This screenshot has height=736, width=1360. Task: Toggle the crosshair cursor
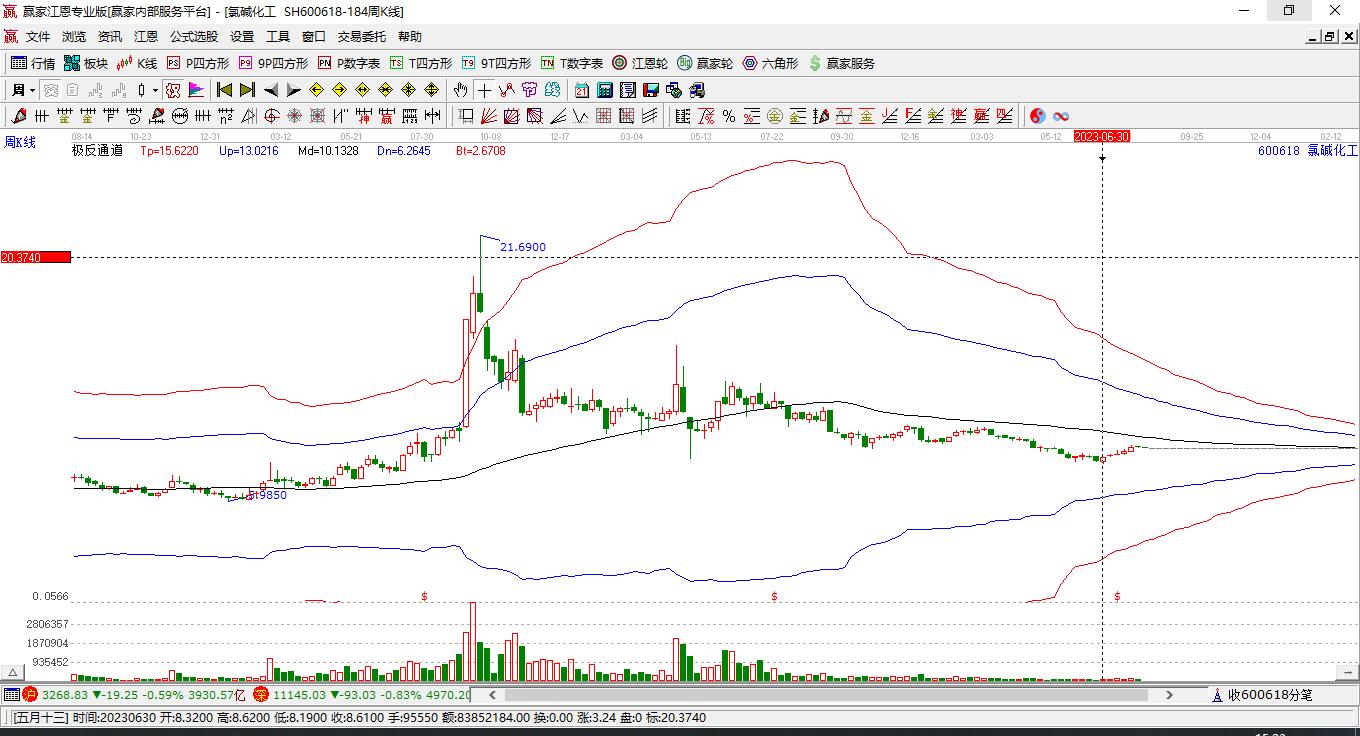pos(484,90)
